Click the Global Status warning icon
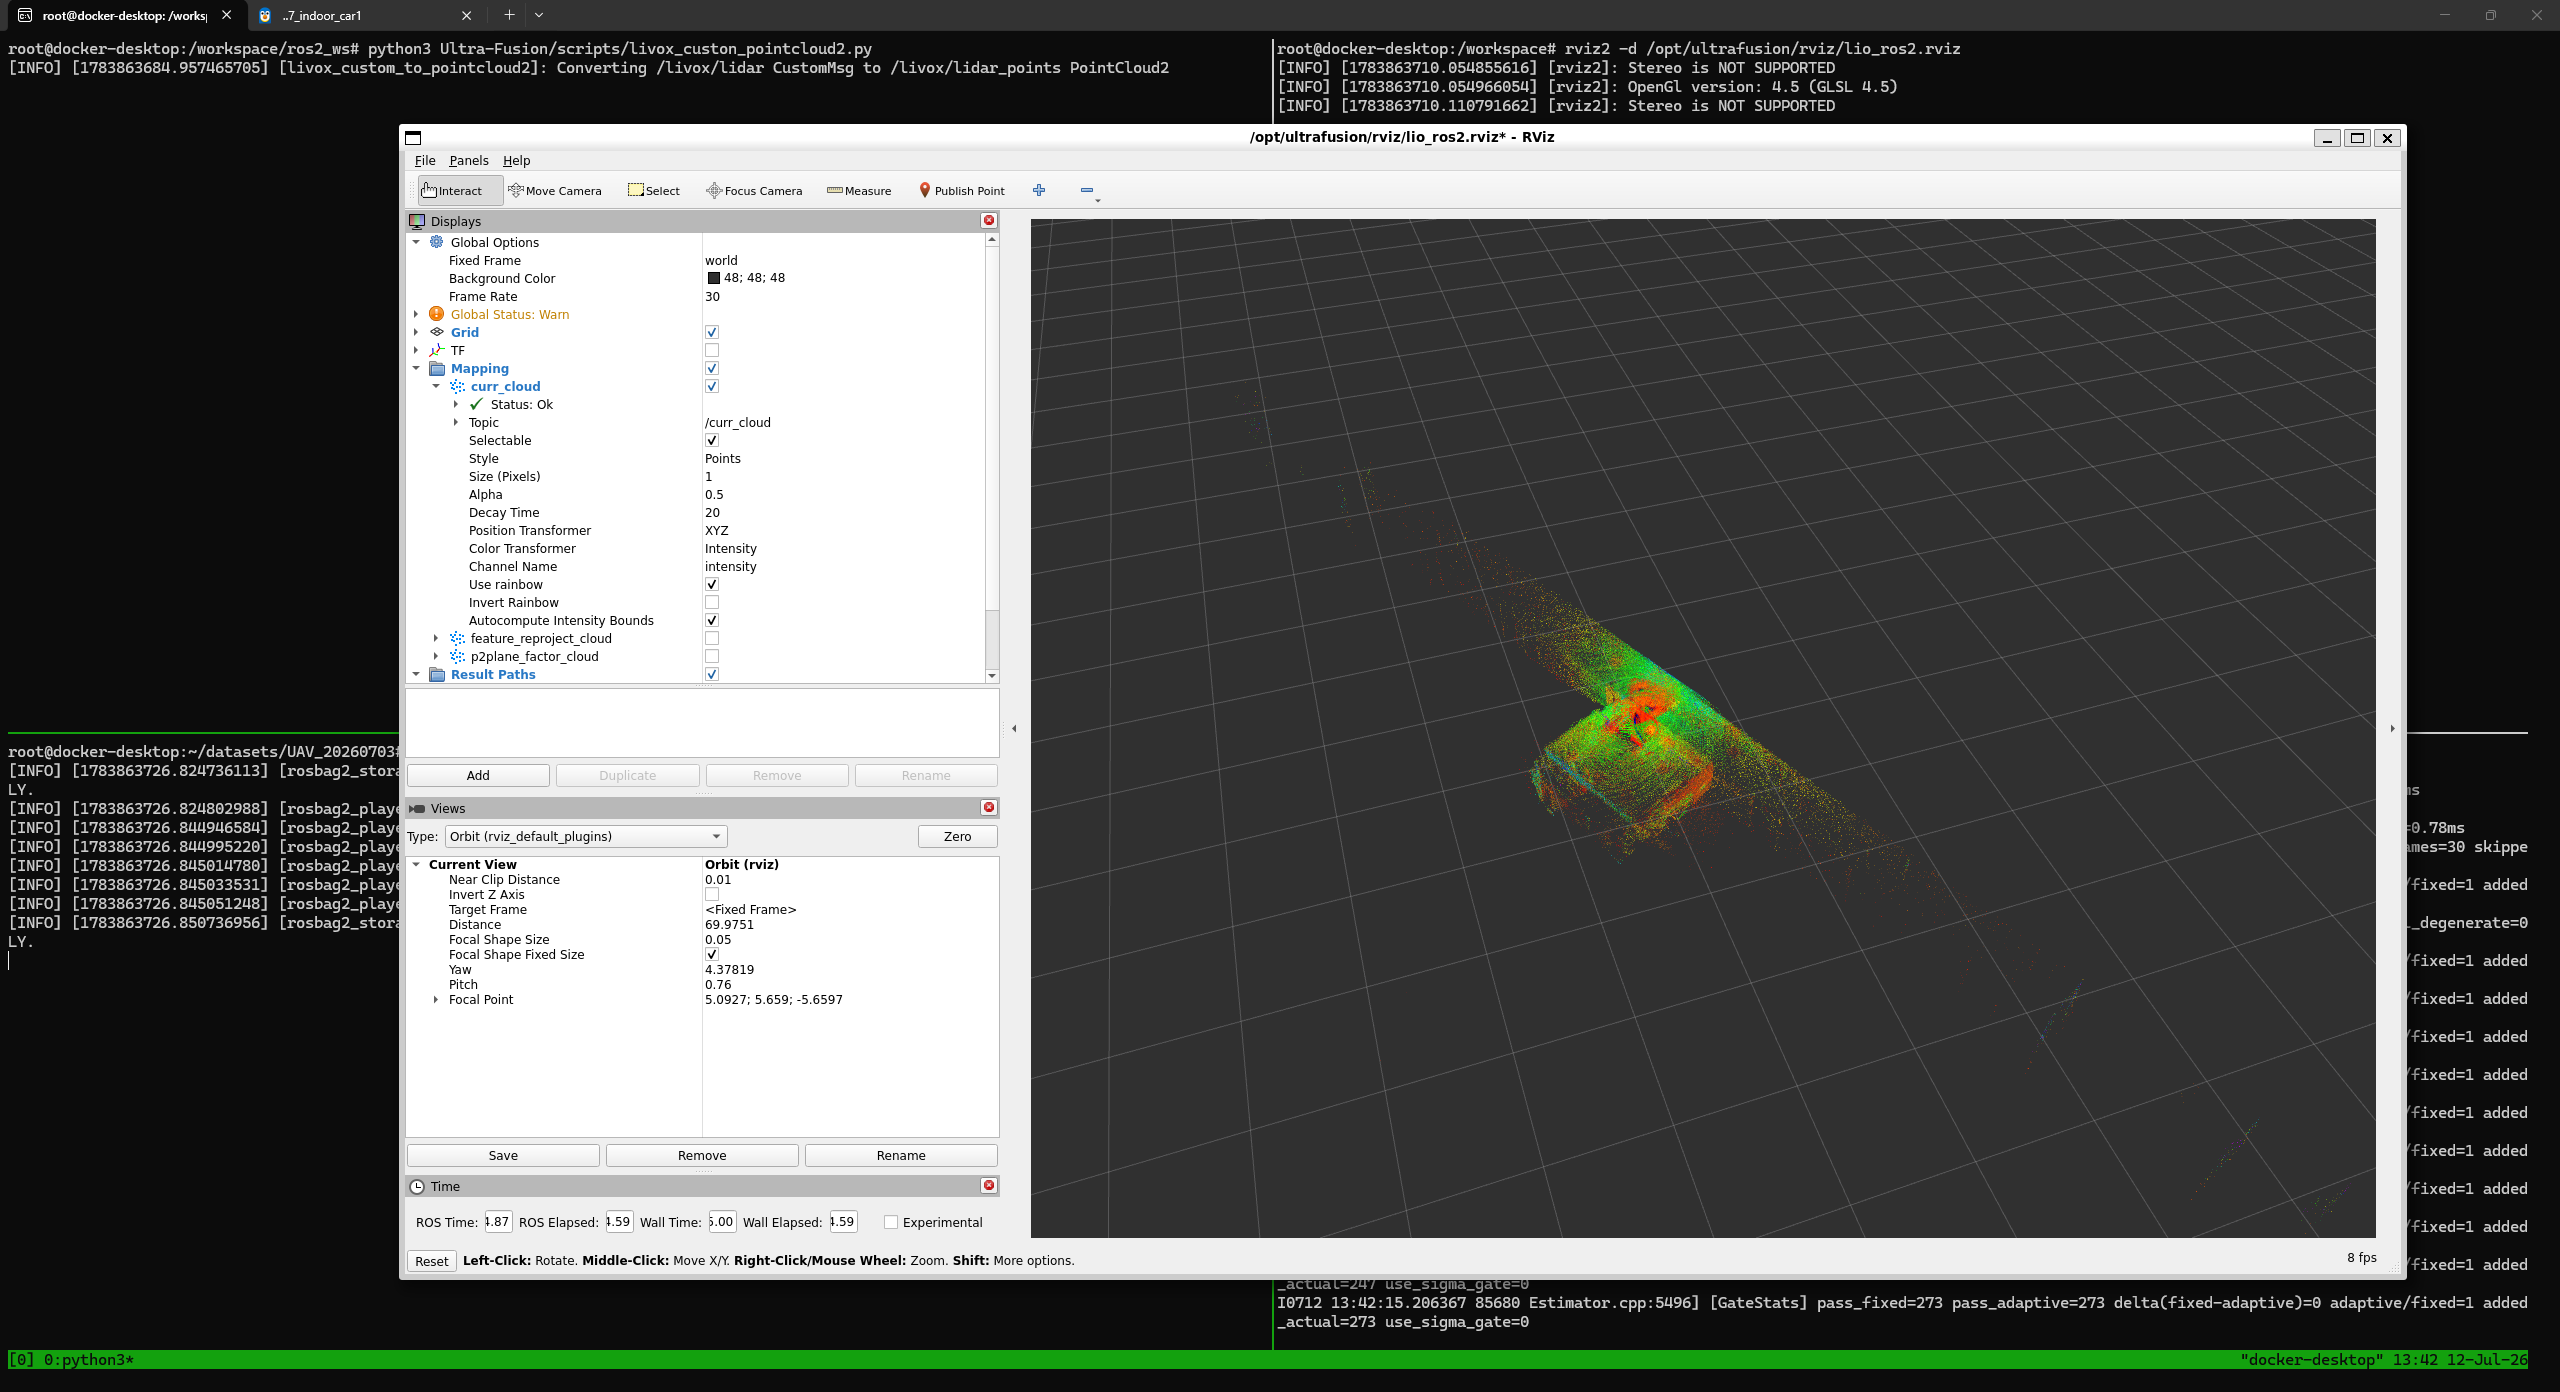Image resolution: width=2560 pixels, height=1392 pixels. [x=437, y=314]
